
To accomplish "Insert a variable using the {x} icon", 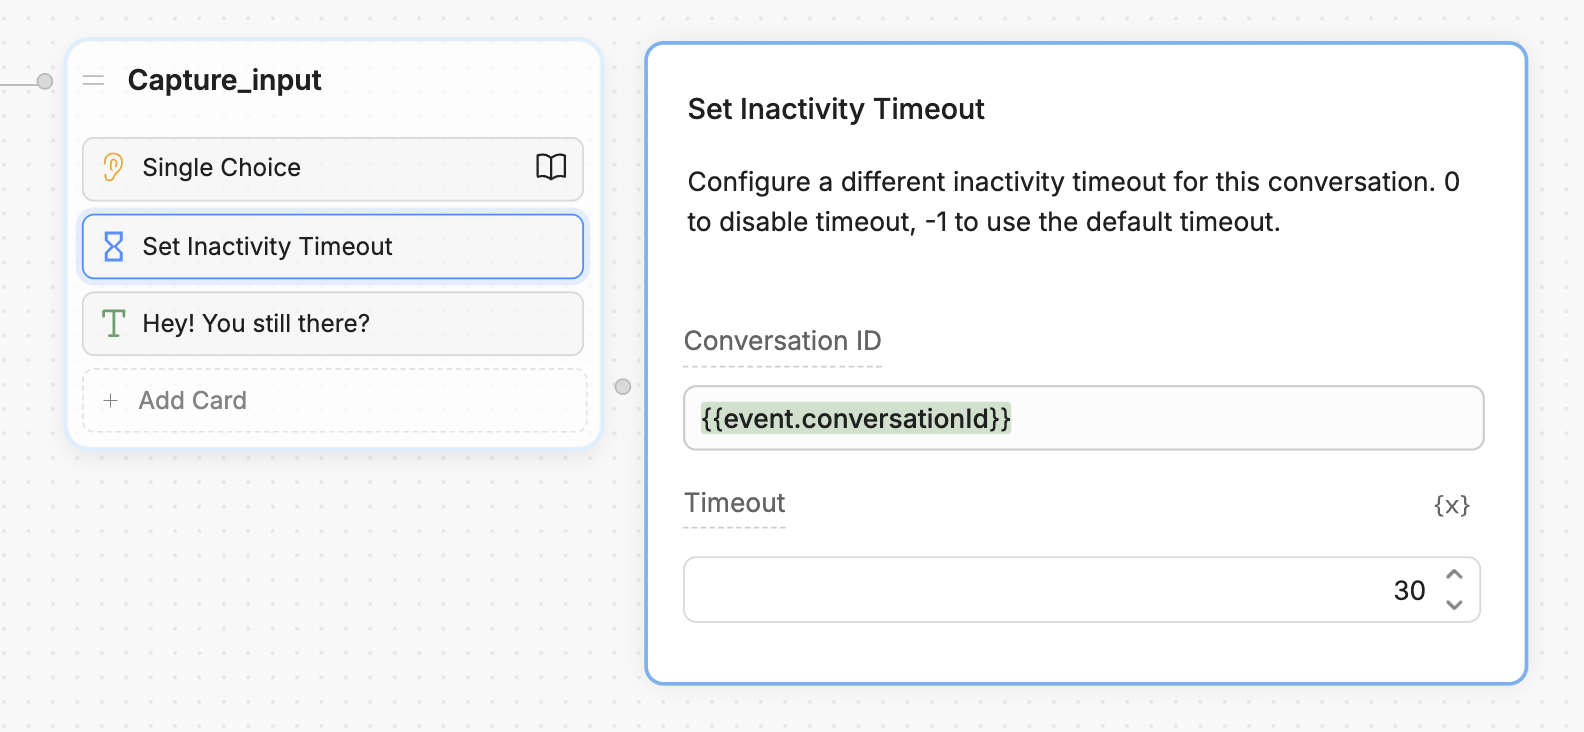I will [1452, 505].
